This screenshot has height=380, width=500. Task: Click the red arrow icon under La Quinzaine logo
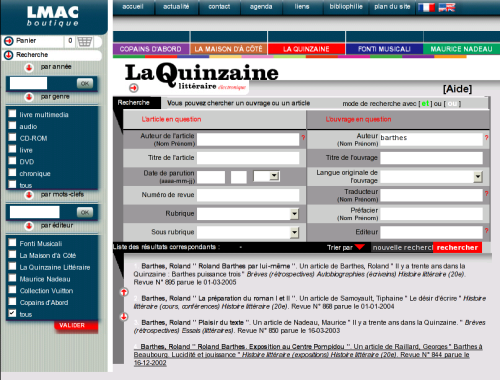pyautogui.click(x=134, y=88)
